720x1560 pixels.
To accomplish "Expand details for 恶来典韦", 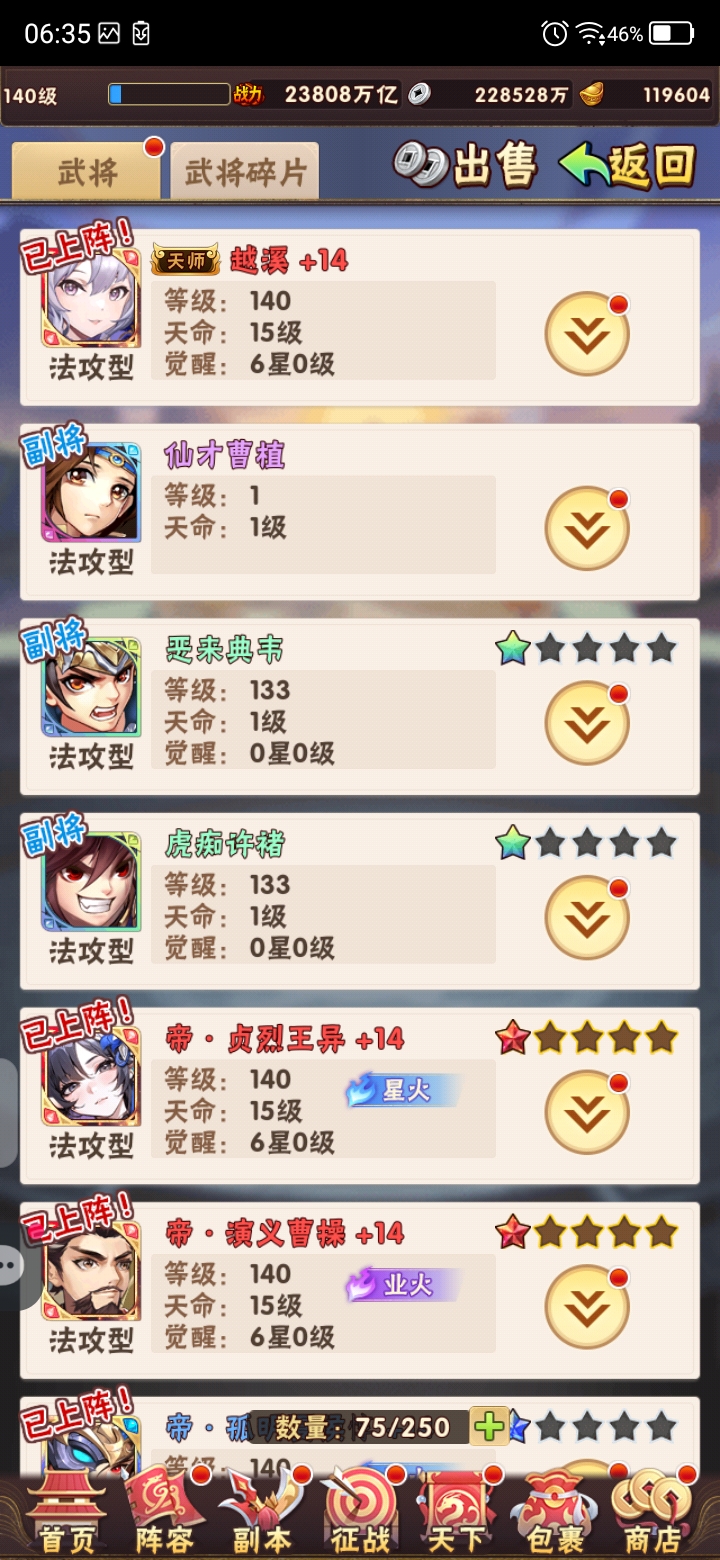I will tap(587, 724).
